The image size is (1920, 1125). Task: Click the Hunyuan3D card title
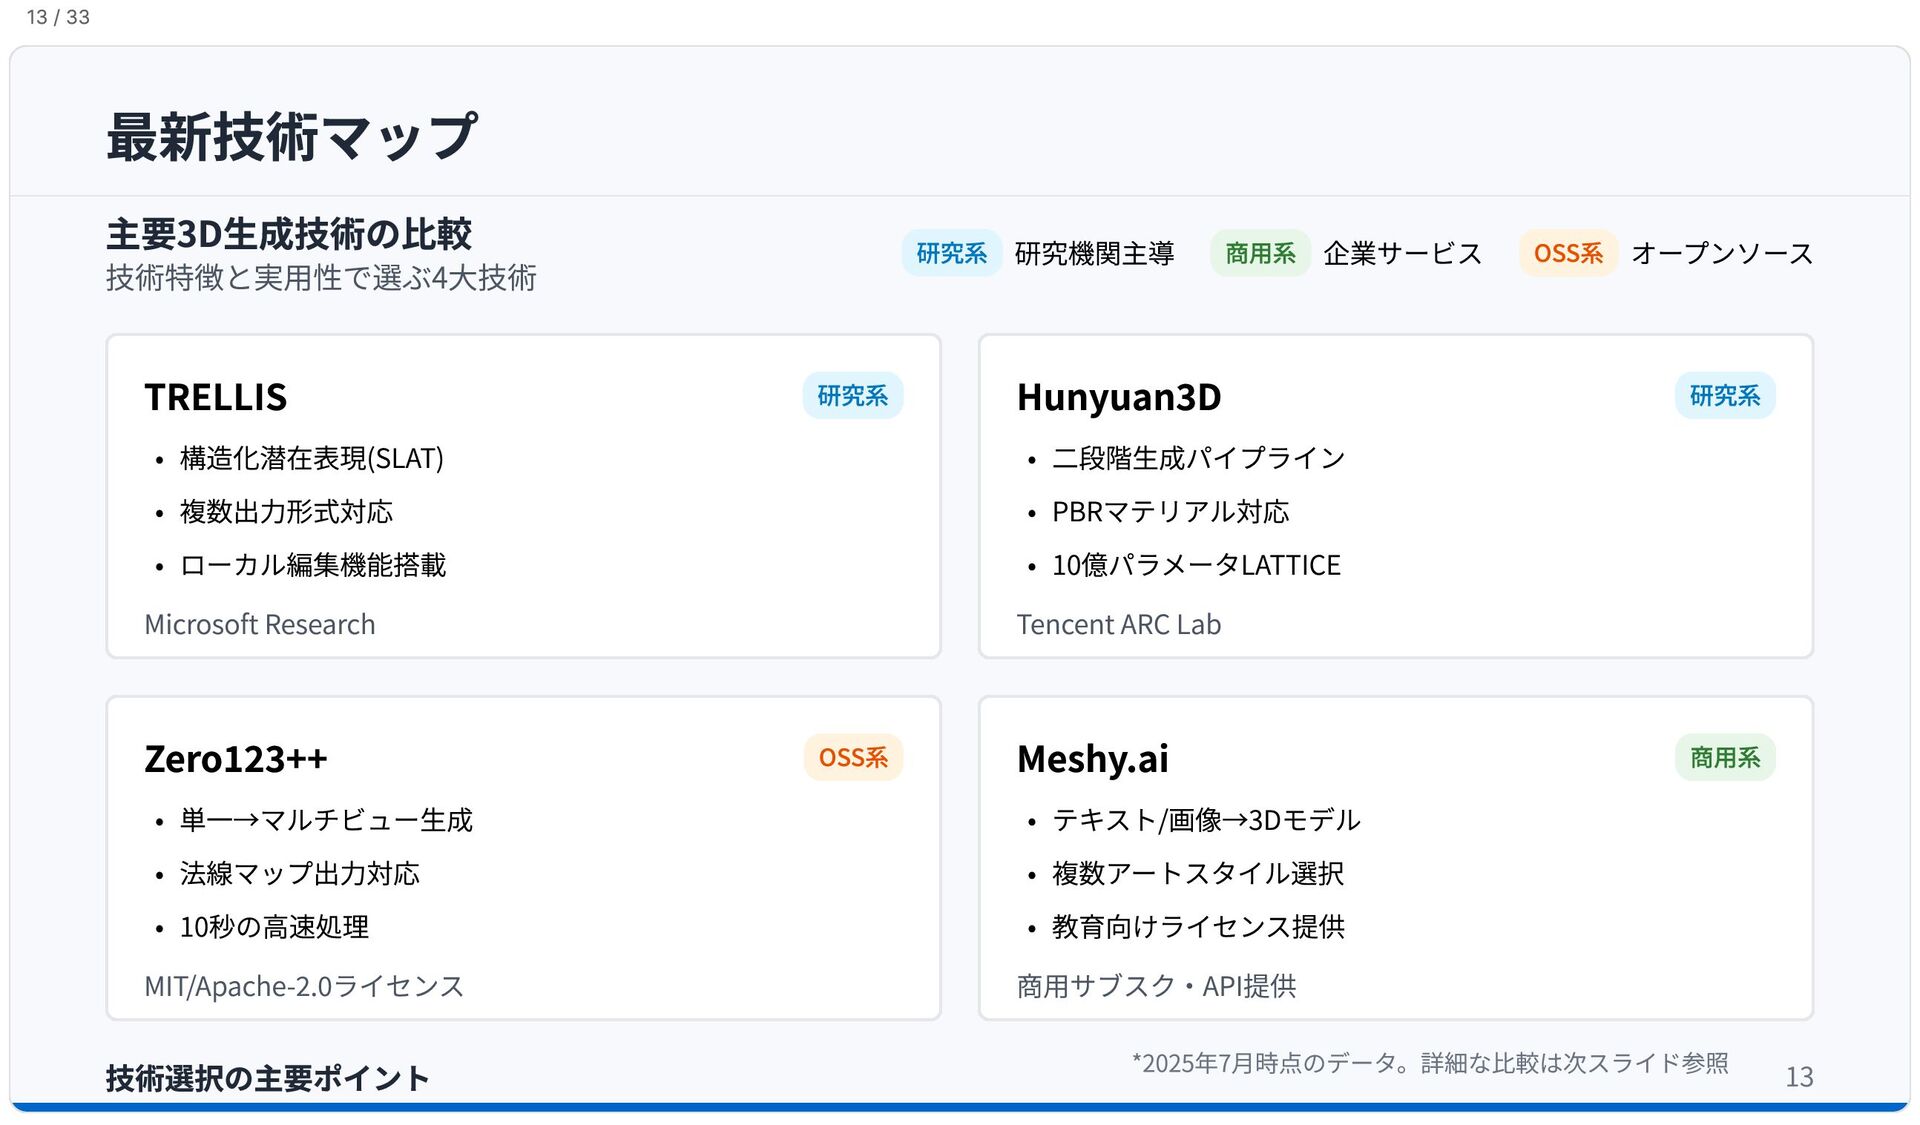pos(1119,397)
